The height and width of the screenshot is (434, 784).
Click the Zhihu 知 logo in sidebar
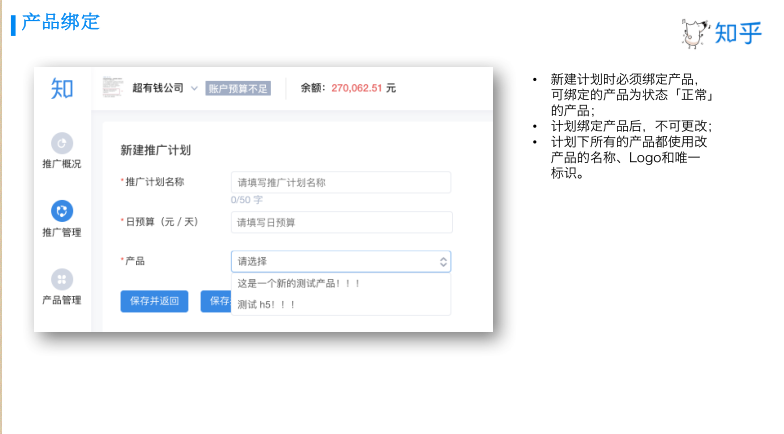[62, 89]
